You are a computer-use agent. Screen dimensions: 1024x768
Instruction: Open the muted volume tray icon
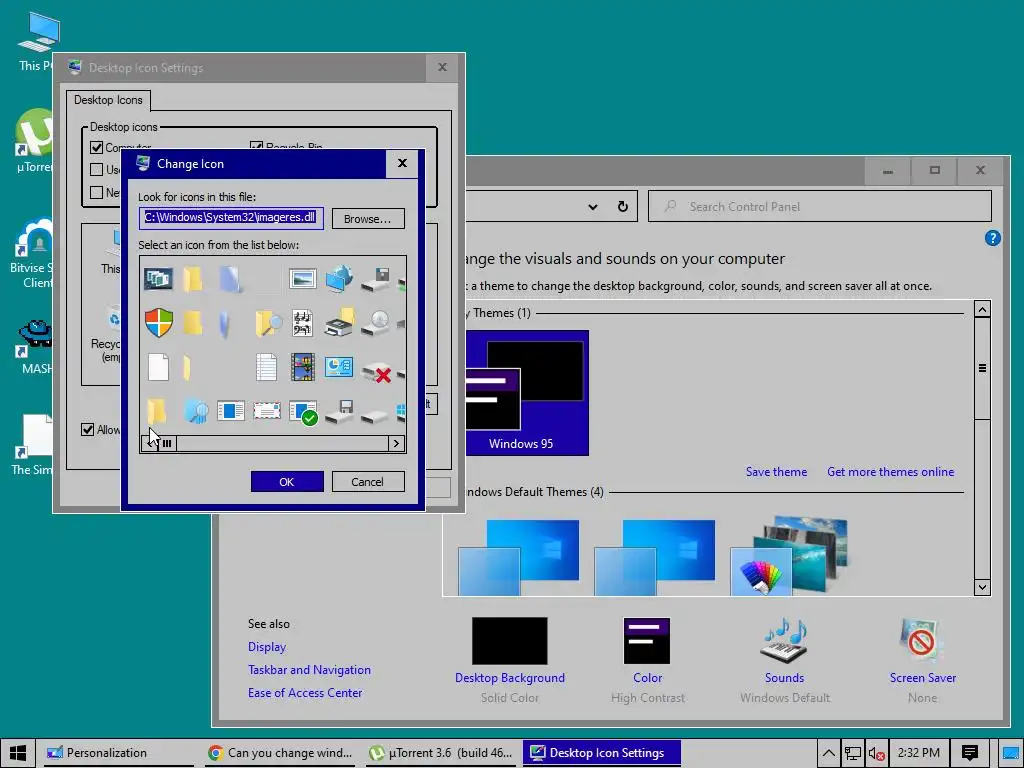pyautogui.click(x=876, y=754)
